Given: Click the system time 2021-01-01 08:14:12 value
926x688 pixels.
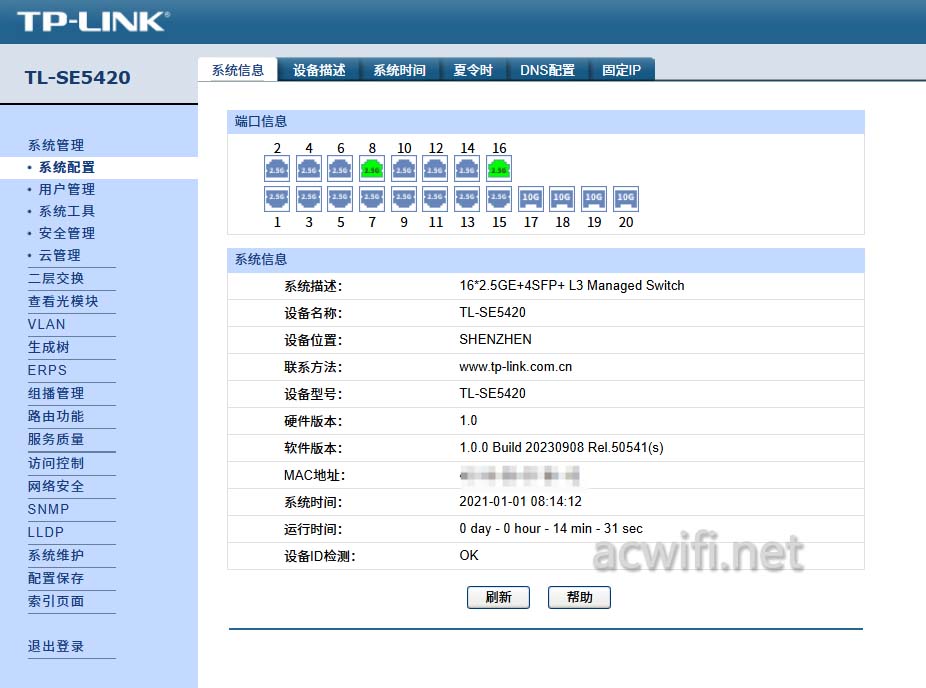Looking at the screenshot, I should (520, 501).
